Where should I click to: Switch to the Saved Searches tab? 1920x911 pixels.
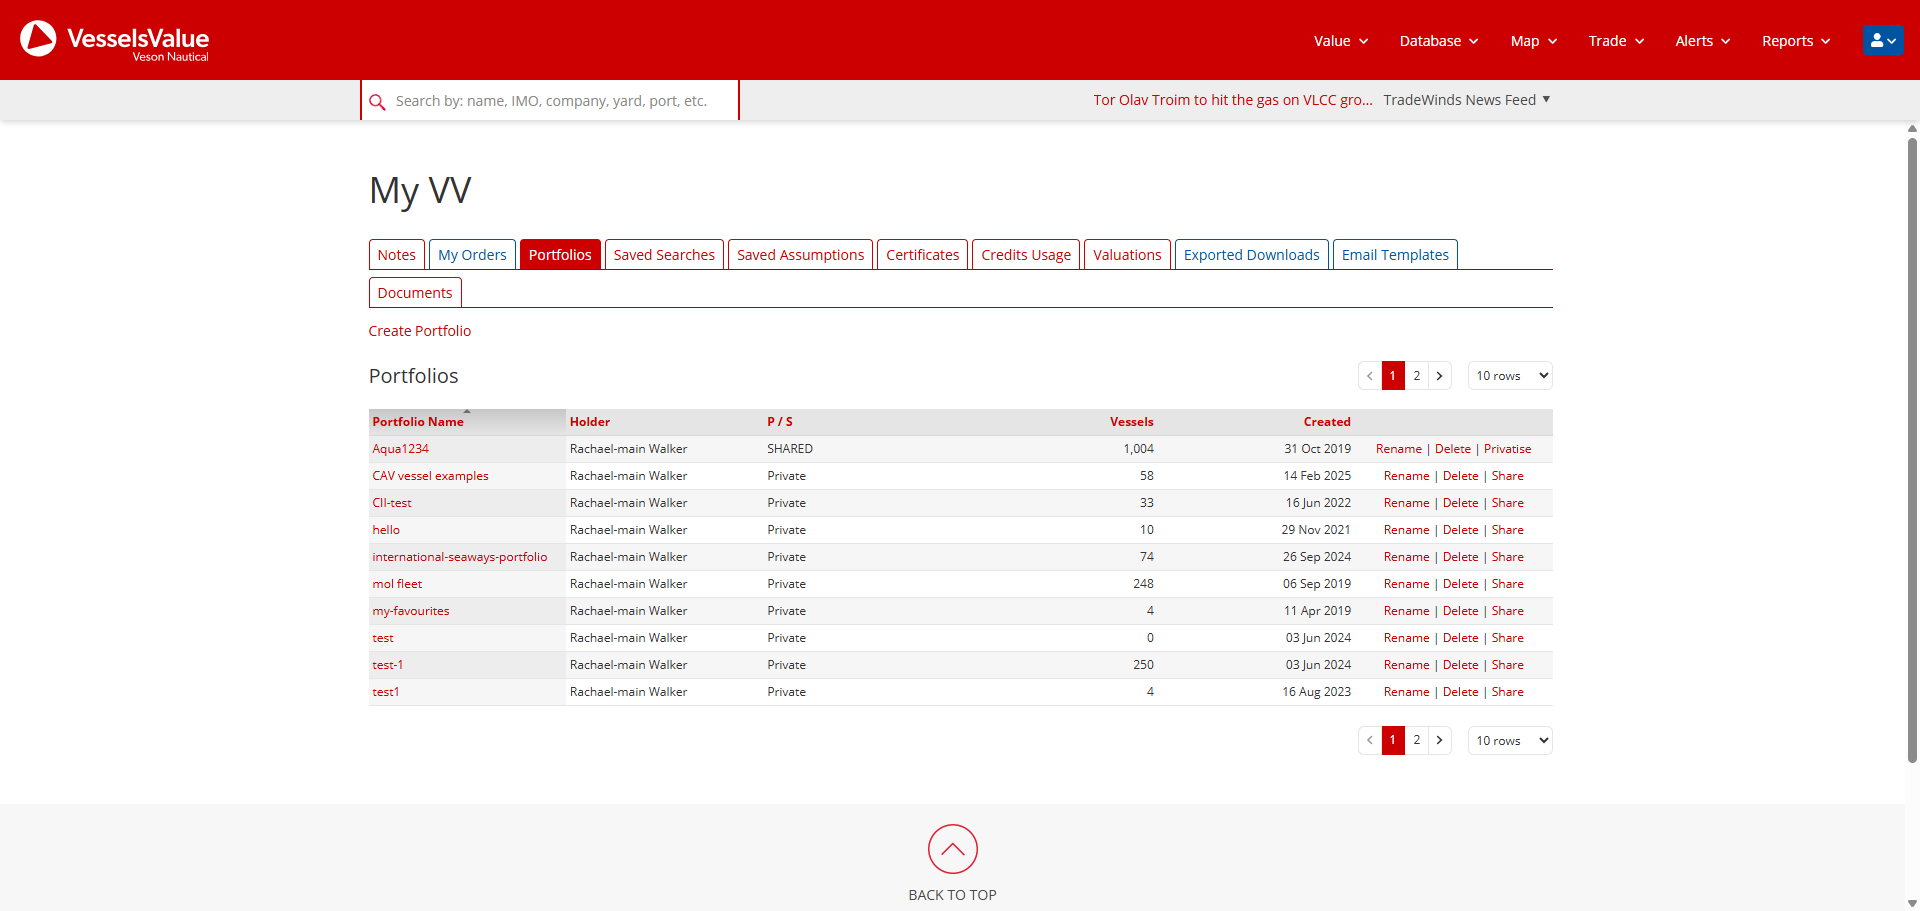click(x=664, y=255)
